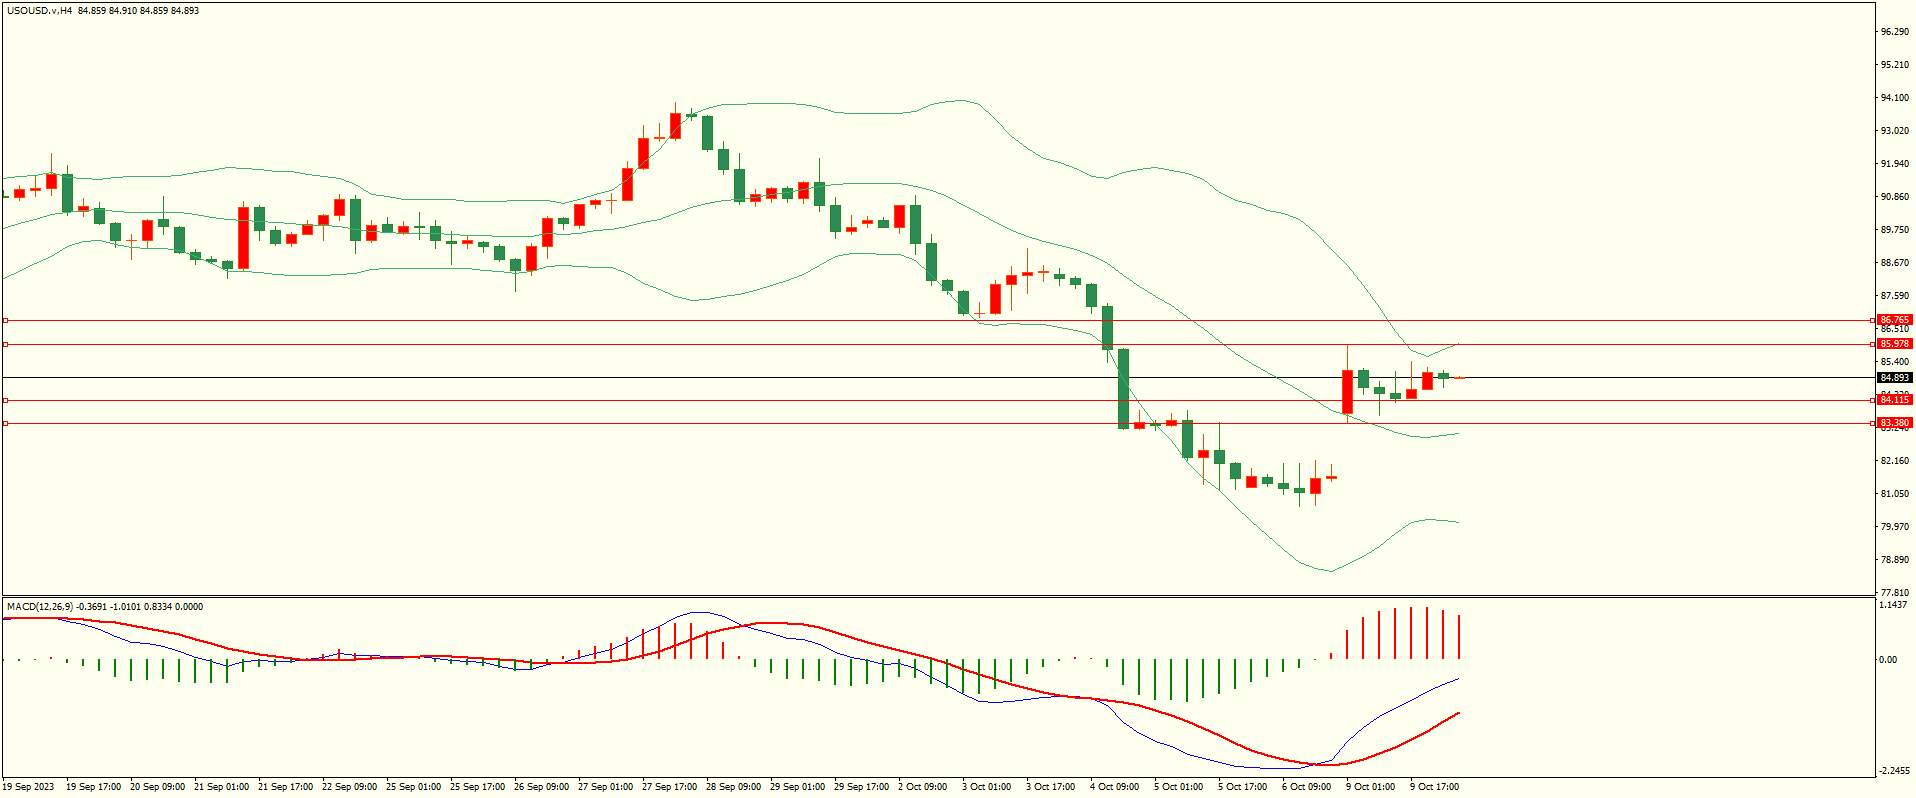Select the 83.380 support line price tag
The image size is (1916, 798).
[x=1894, y=423]
